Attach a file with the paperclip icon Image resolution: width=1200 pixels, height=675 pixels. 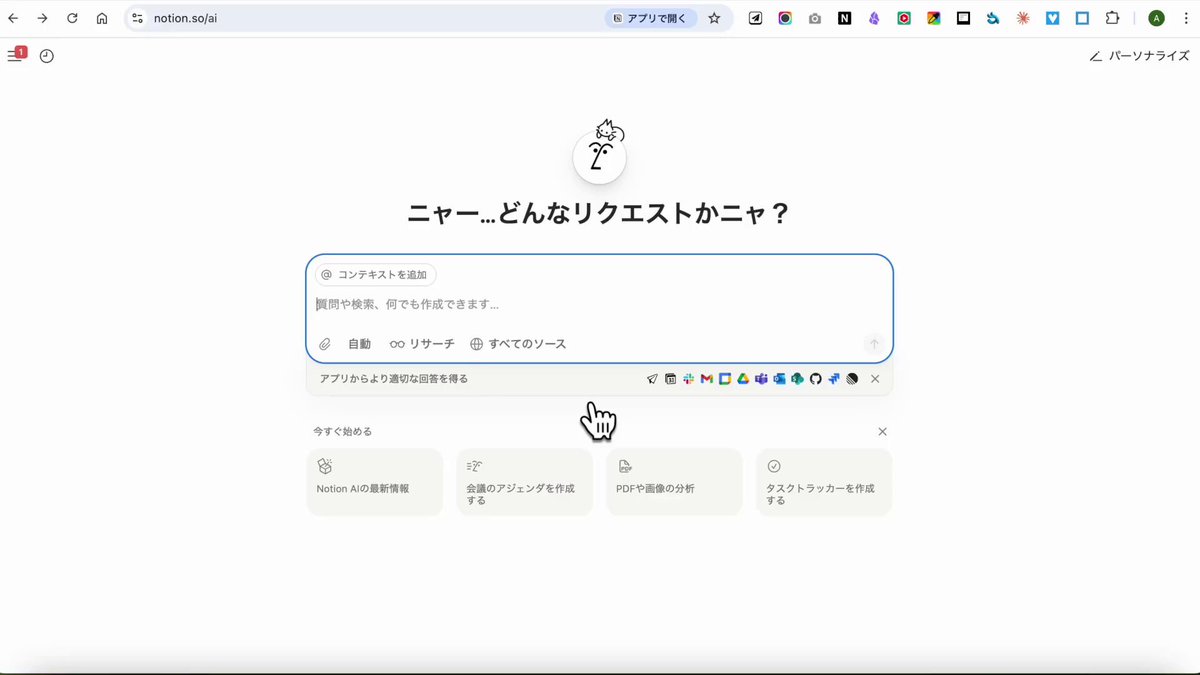click(x=325, y=344)
